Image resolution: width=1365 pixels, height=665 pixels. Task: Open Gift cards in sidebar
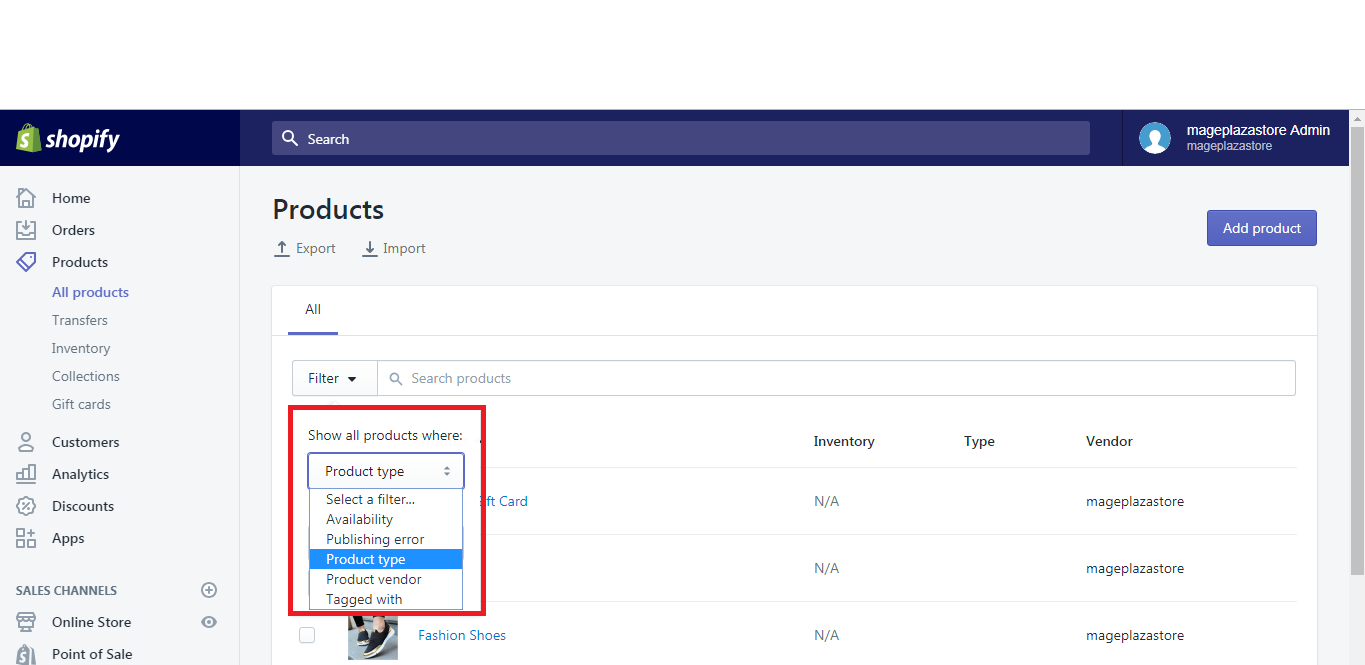click(81, 404)
